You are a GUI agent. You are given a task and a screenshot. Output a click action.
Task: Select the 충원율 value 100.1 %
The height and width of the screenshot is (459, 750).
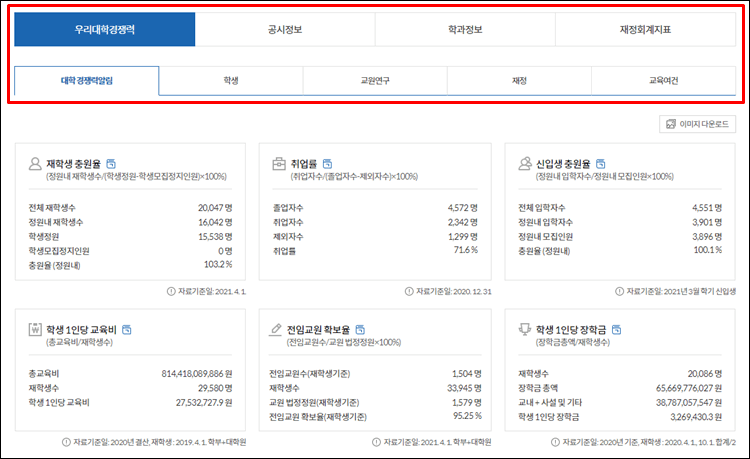[x=708, y=250]
